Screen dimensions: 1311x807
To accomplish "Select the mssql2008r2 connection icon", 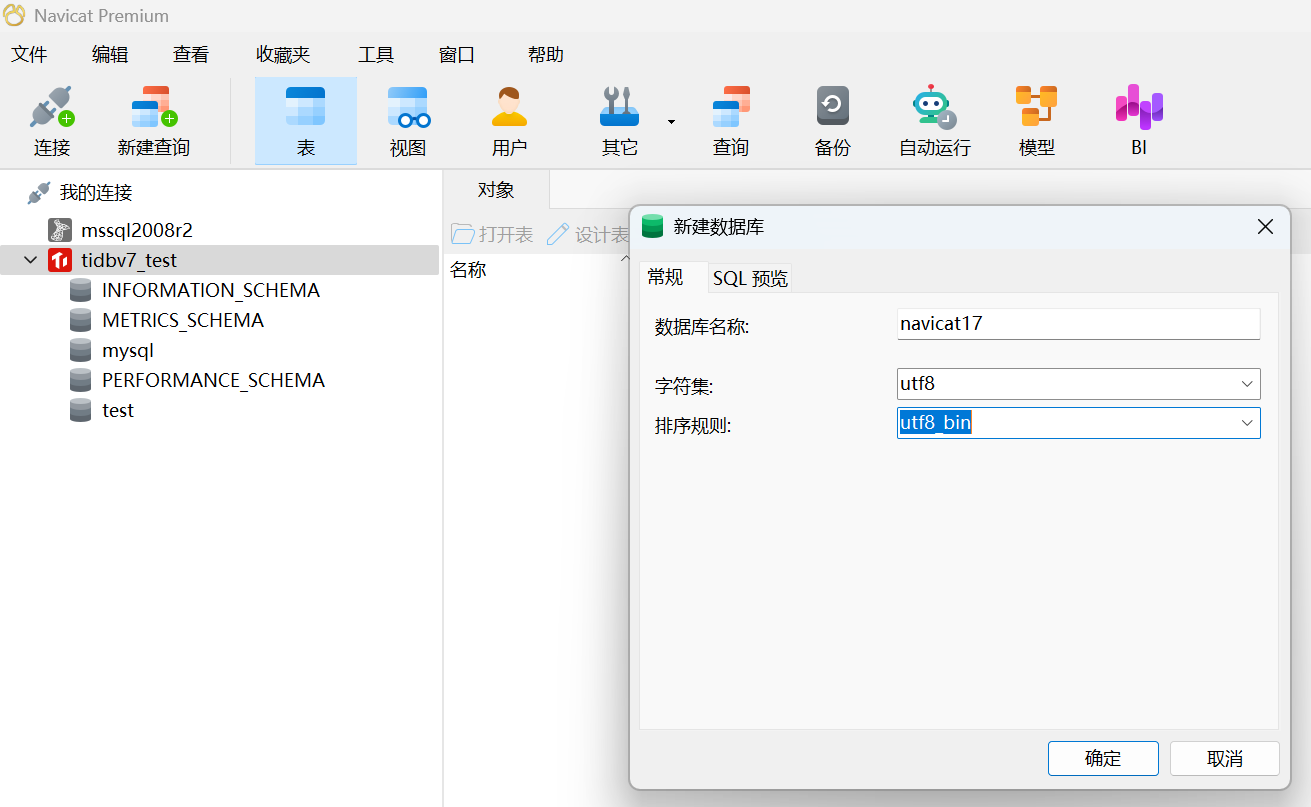I will (60, 230).
